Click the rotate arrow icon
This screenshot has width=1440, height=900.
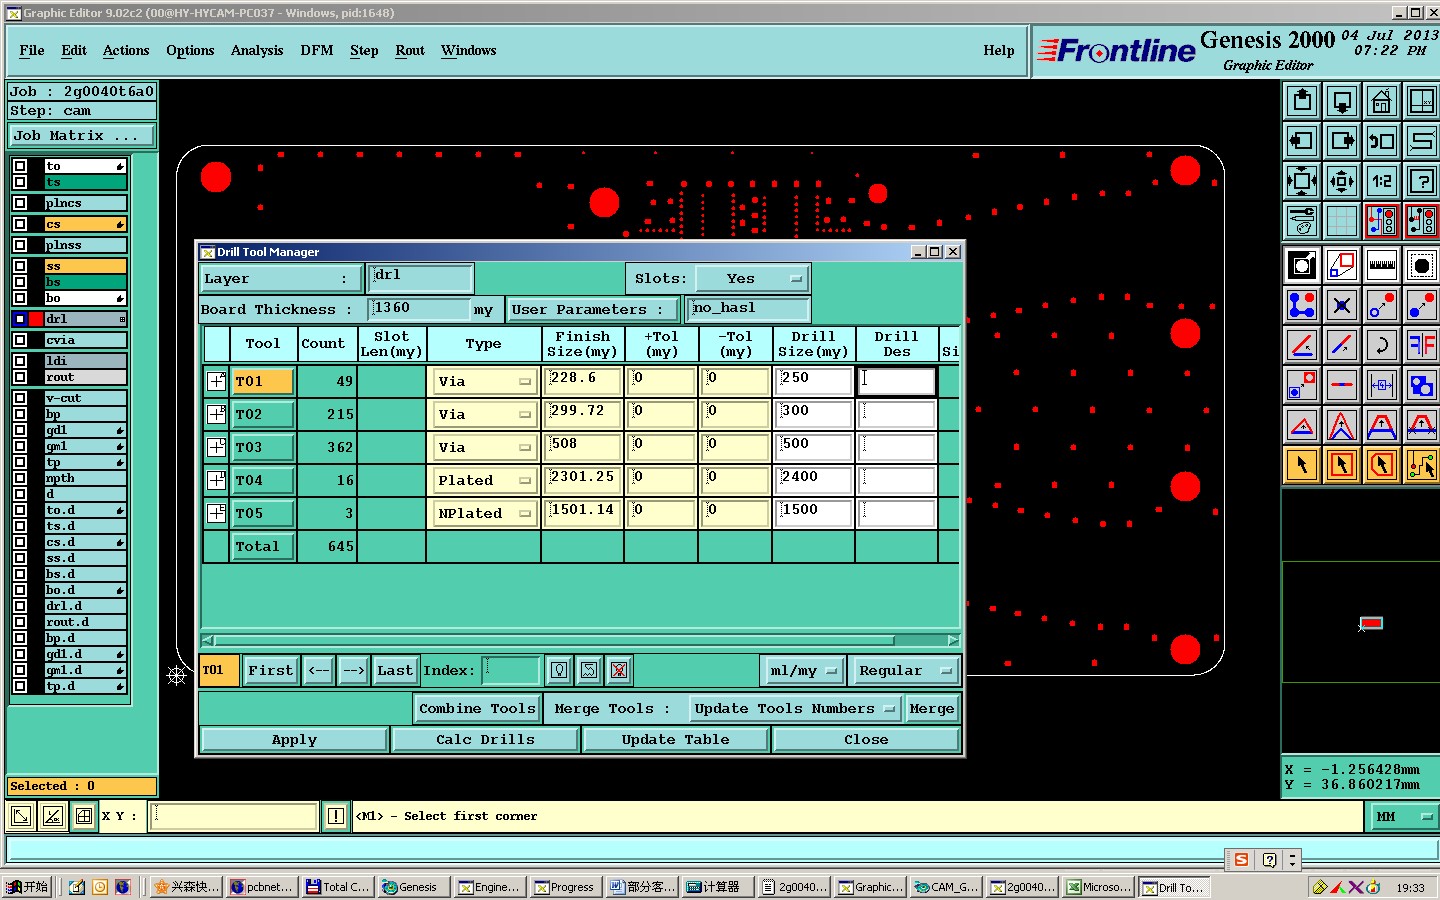(1382, 345)
